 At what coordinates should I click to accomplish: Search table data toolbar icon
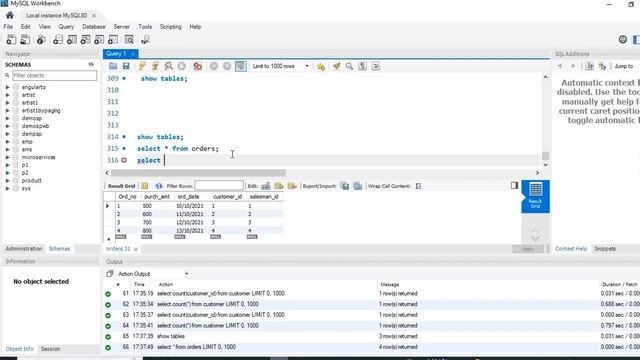[x=129, y=40]
